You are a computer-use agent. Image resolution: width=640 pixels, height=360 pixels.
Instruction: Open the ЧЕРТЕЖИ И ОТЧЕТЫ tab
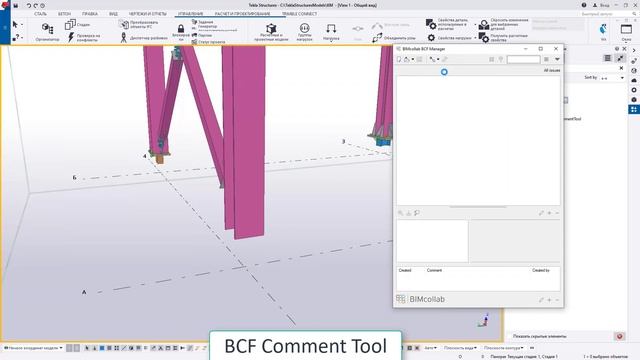pyautogui.click(x=148, y=14)
